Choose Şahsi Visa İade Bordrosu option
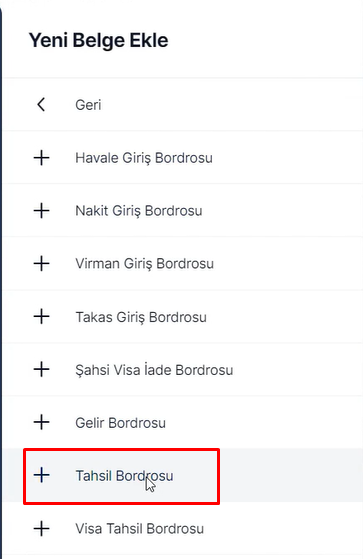Screen dimensions: 363x559 tap(154, 370)
